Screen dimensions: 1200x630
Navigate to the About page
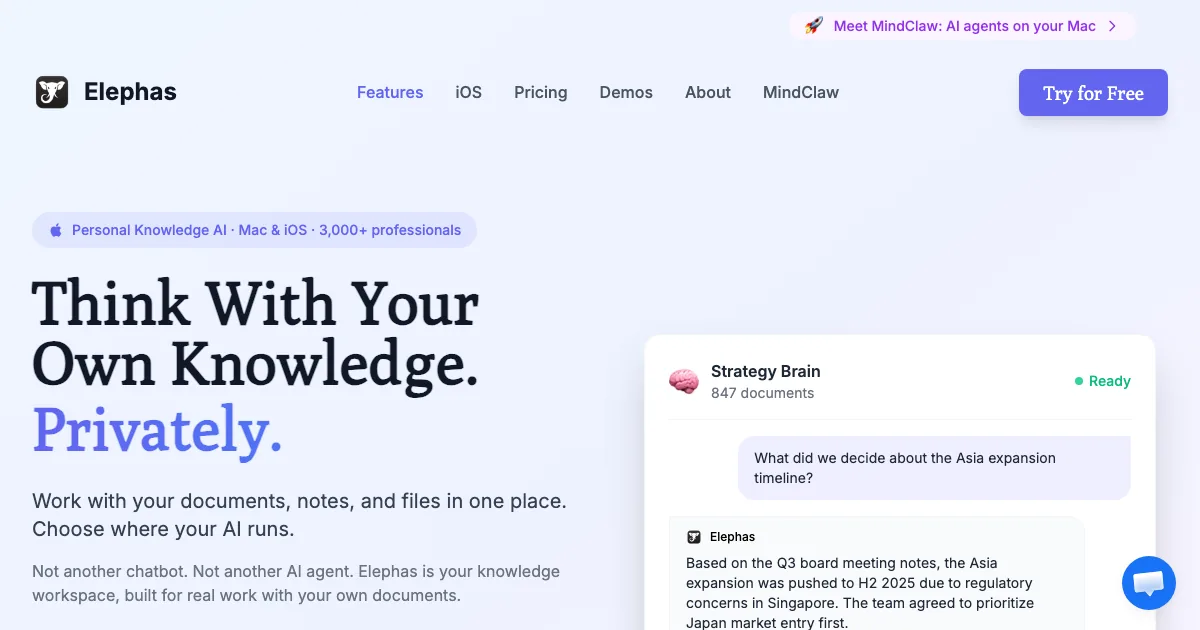(707, 93)
